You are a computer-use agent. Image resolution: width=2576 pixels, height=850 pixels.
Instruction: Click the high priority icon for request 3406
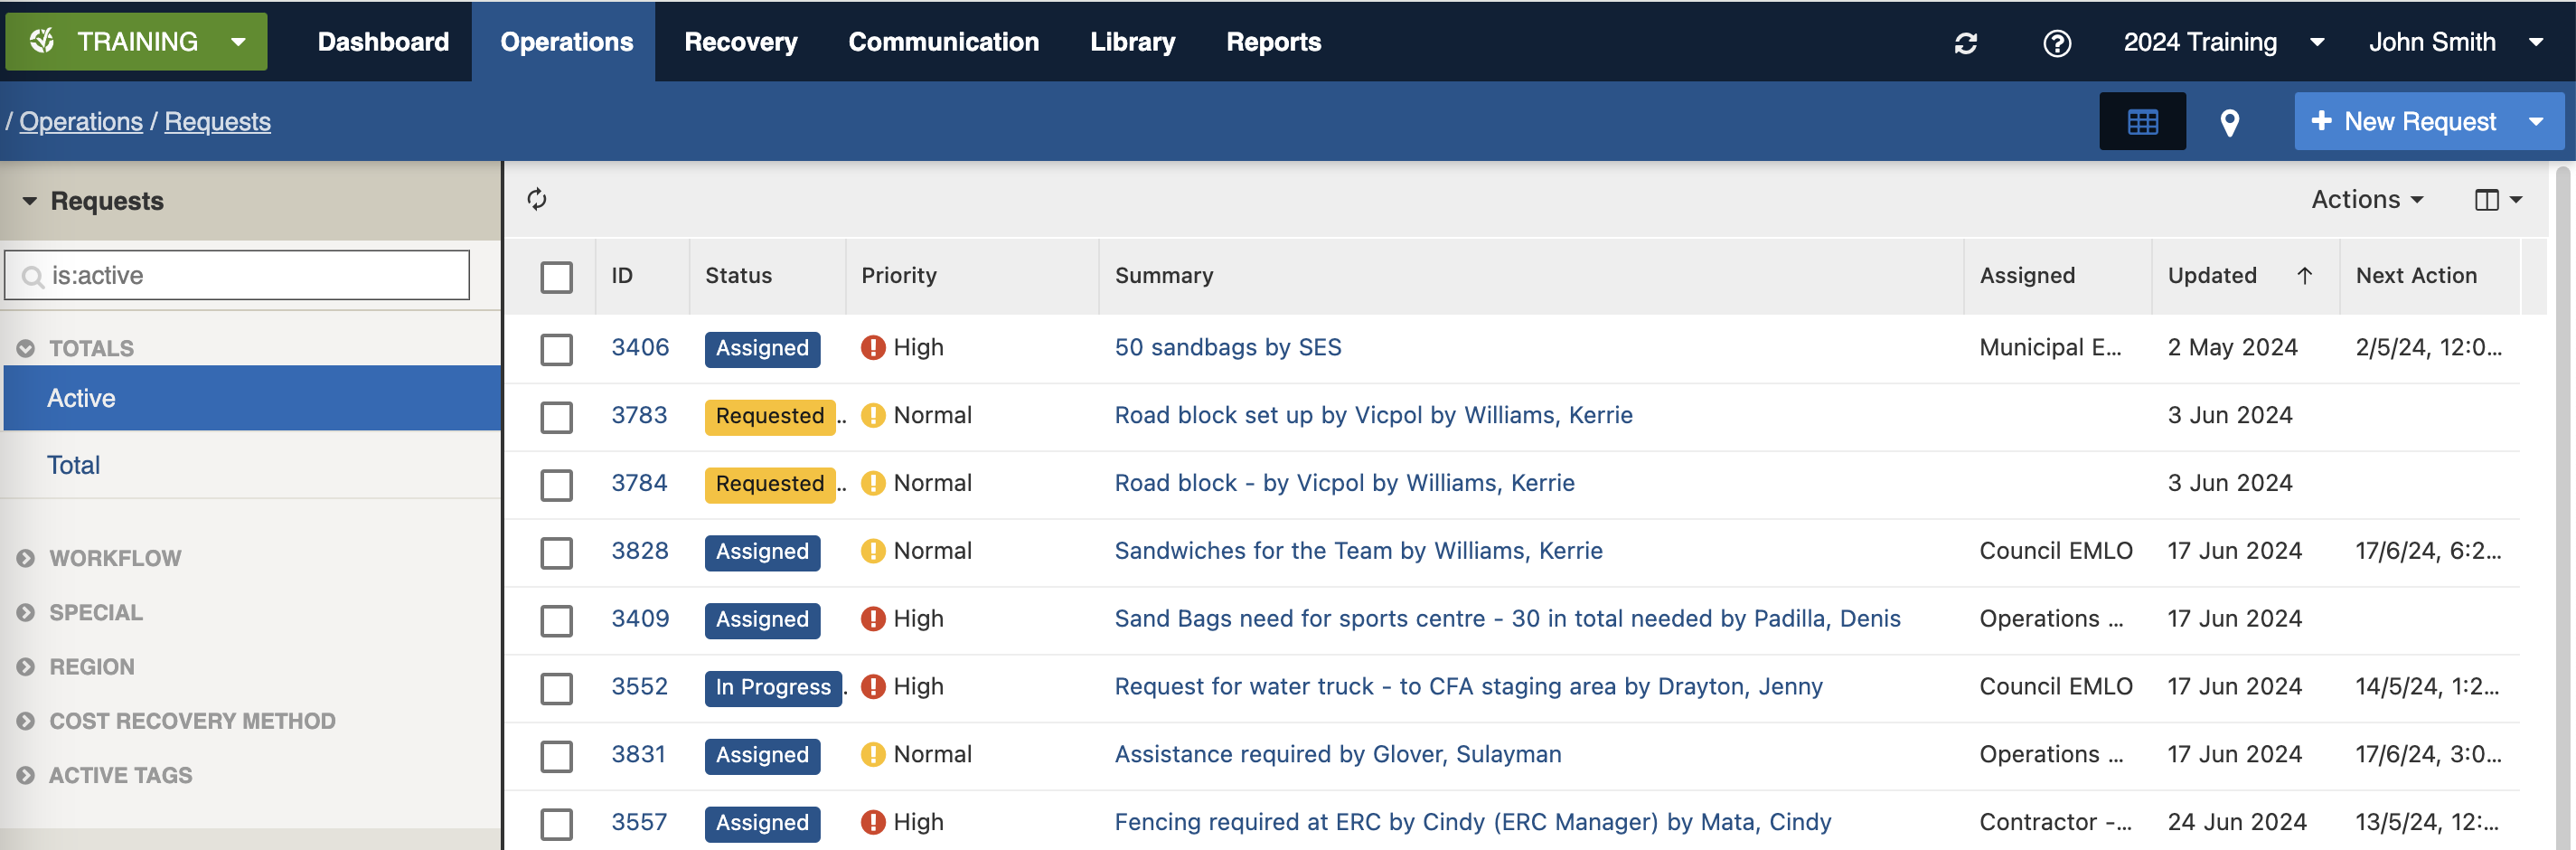873,348
